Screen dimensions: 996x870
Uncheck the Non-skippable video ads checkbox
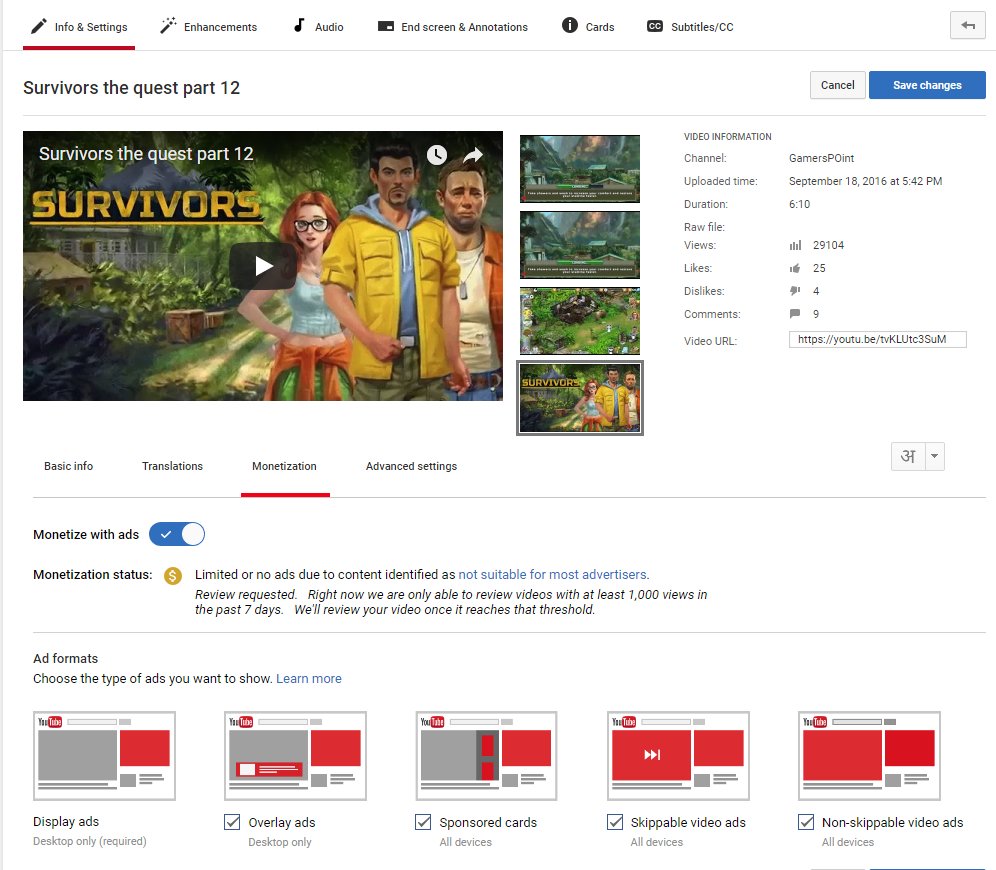(x=806, y=822)
